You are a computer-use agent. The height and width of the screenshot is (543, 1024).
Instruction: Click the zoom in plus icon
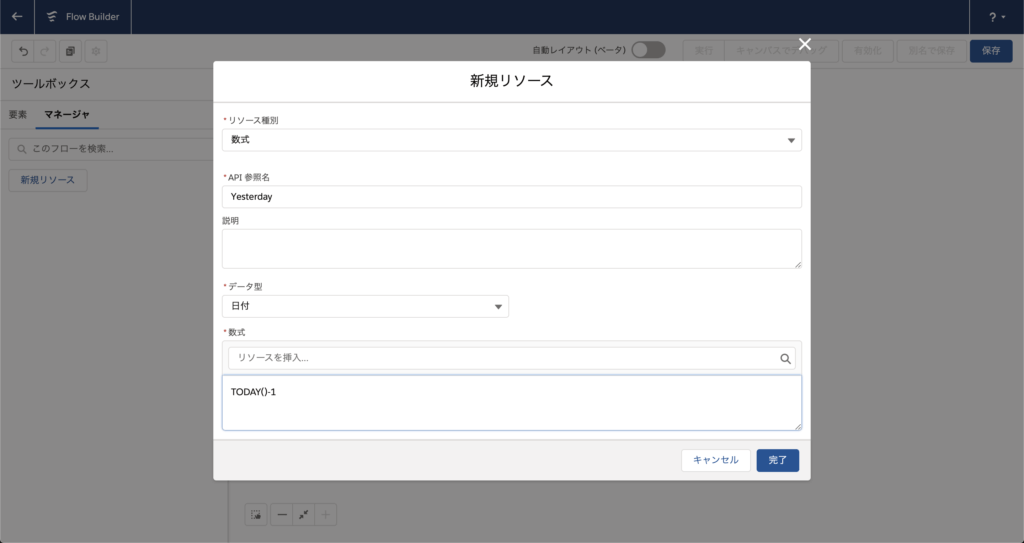tap(326, 515)
